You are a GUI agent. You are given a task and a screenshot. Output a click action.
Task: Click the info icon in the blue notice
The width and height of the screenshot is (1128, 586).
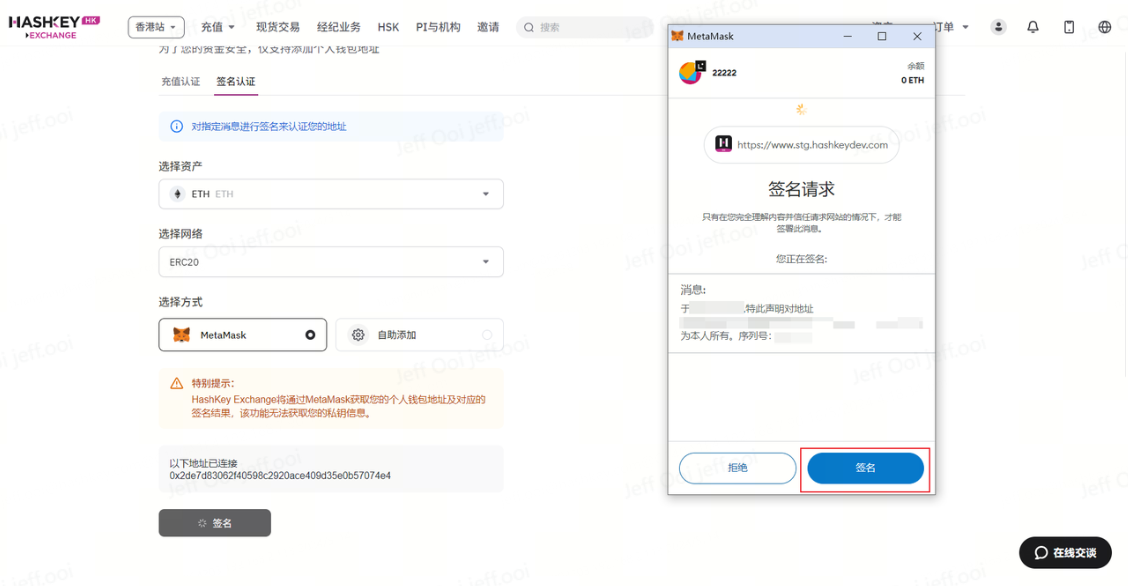[x=176, y=127]
